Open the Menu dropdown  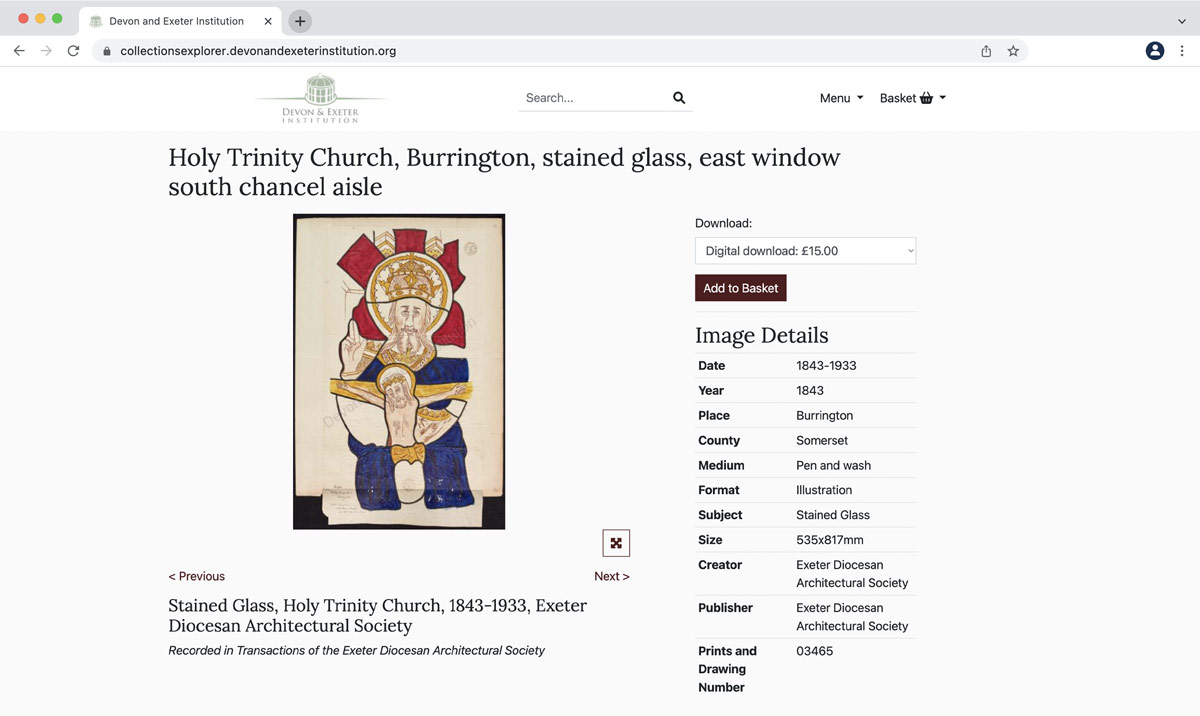point(841,98)
